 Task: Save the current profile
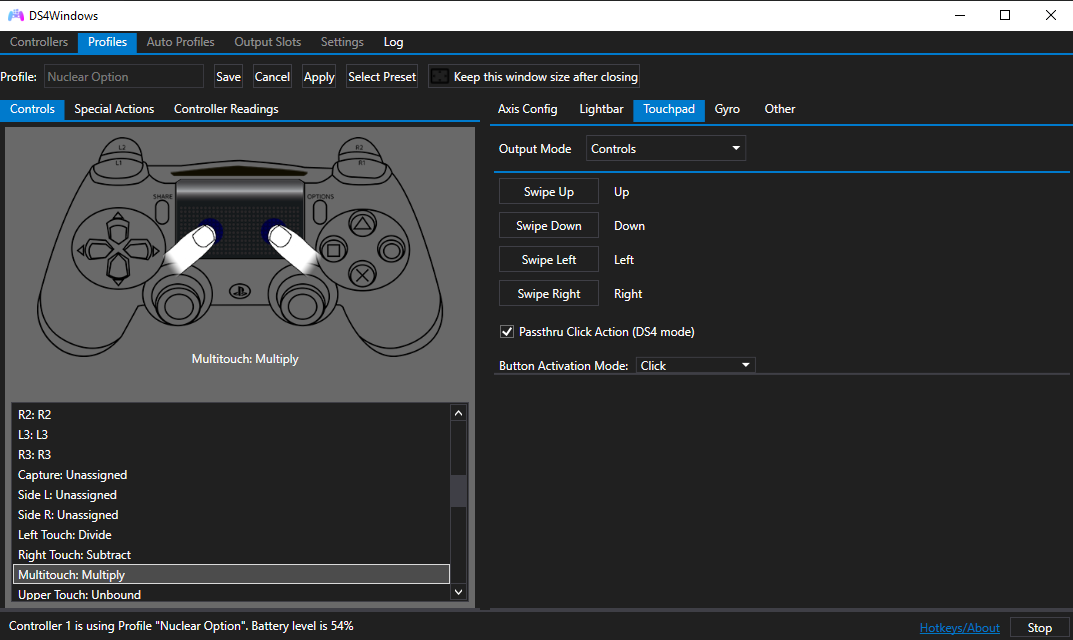[229, 77]
